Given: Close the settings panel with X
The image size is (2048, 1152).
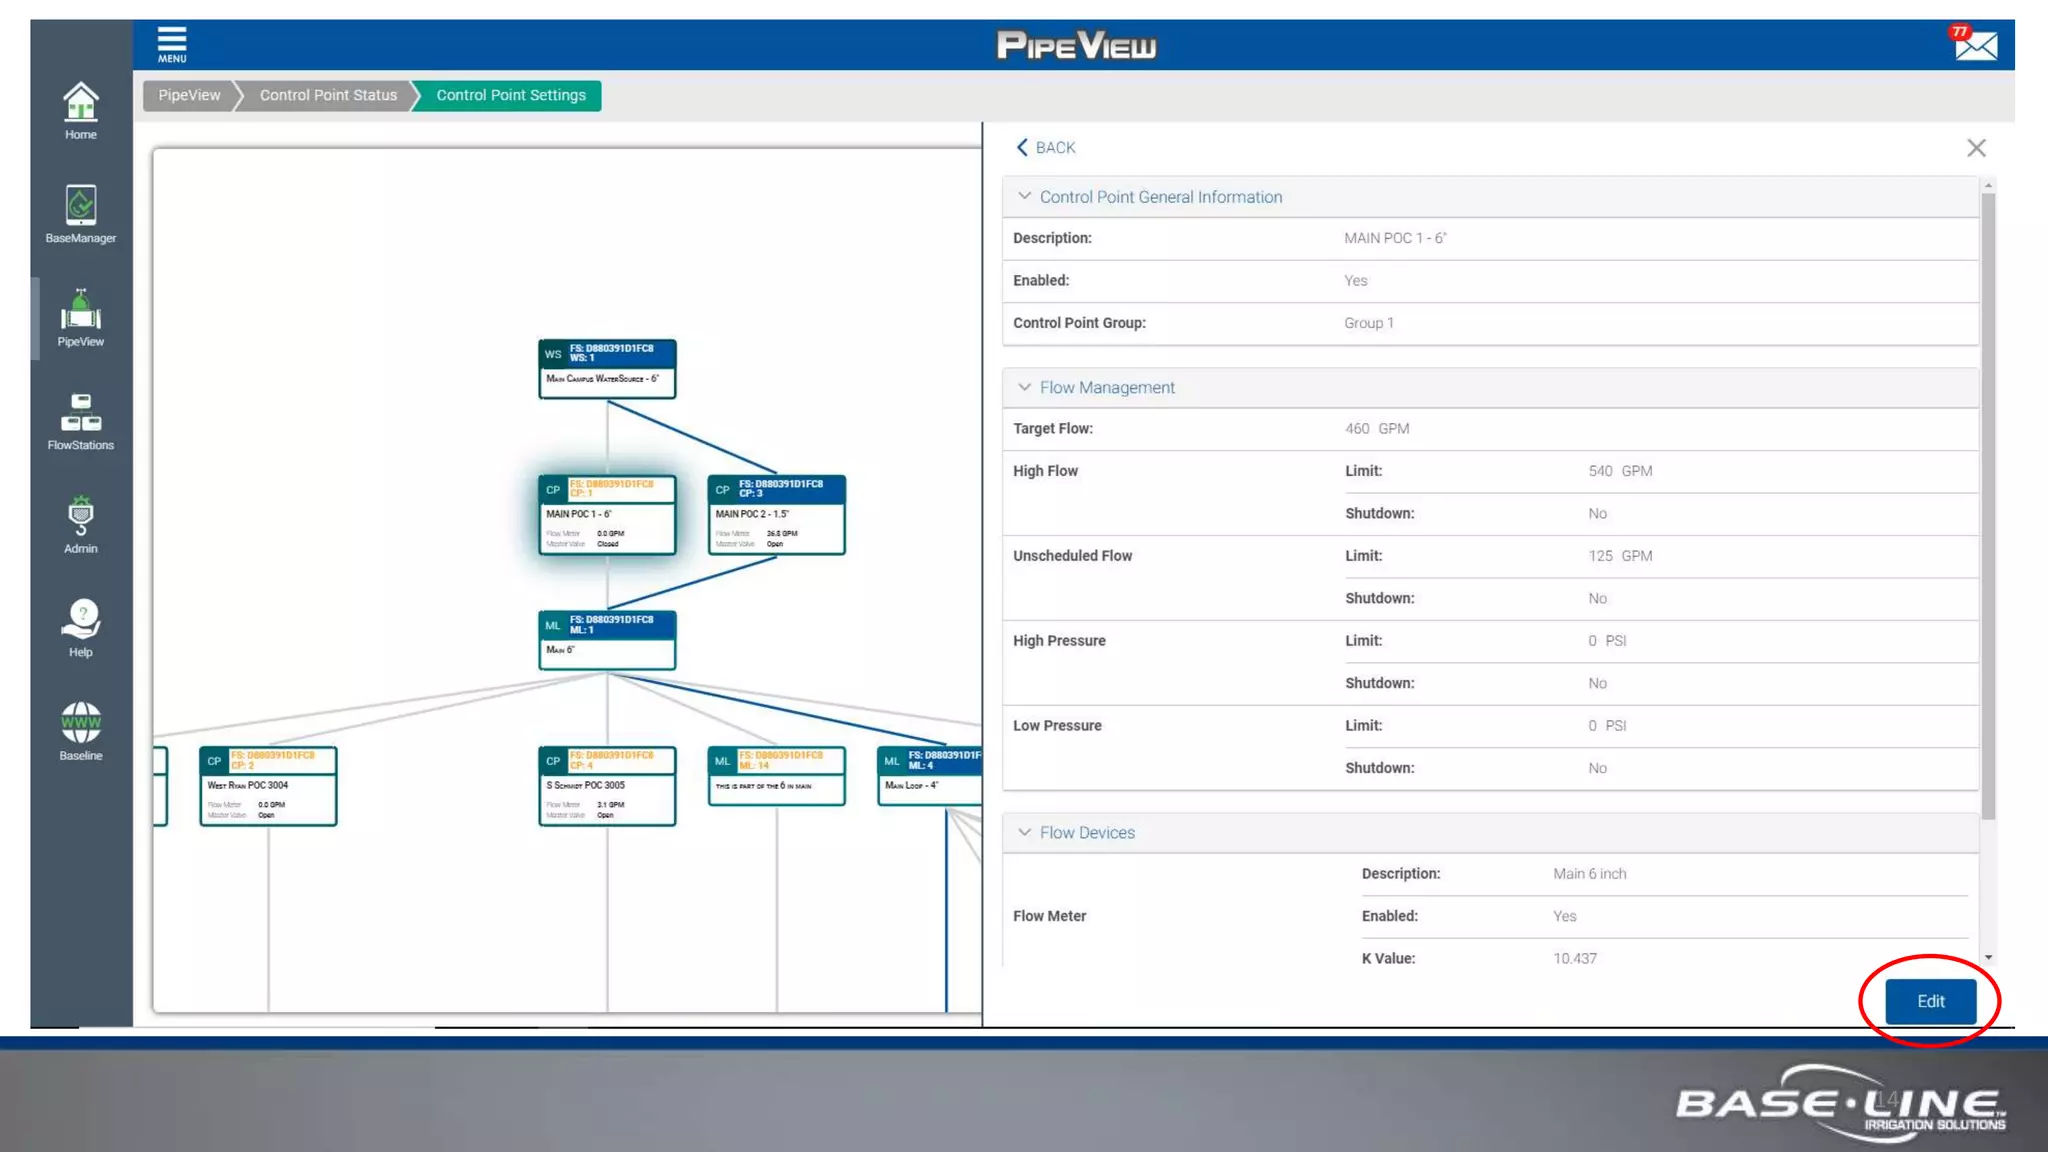Looking at the screenshot, I should 1976,148.
